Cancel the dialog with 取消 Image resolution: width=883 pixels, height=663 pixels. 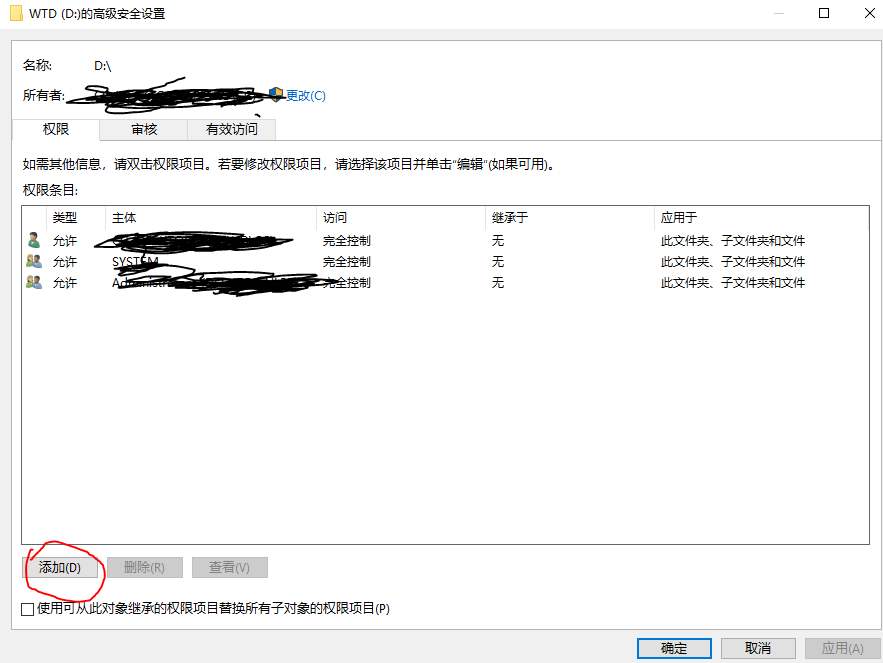pyautogui.click(x=758, y=648)
